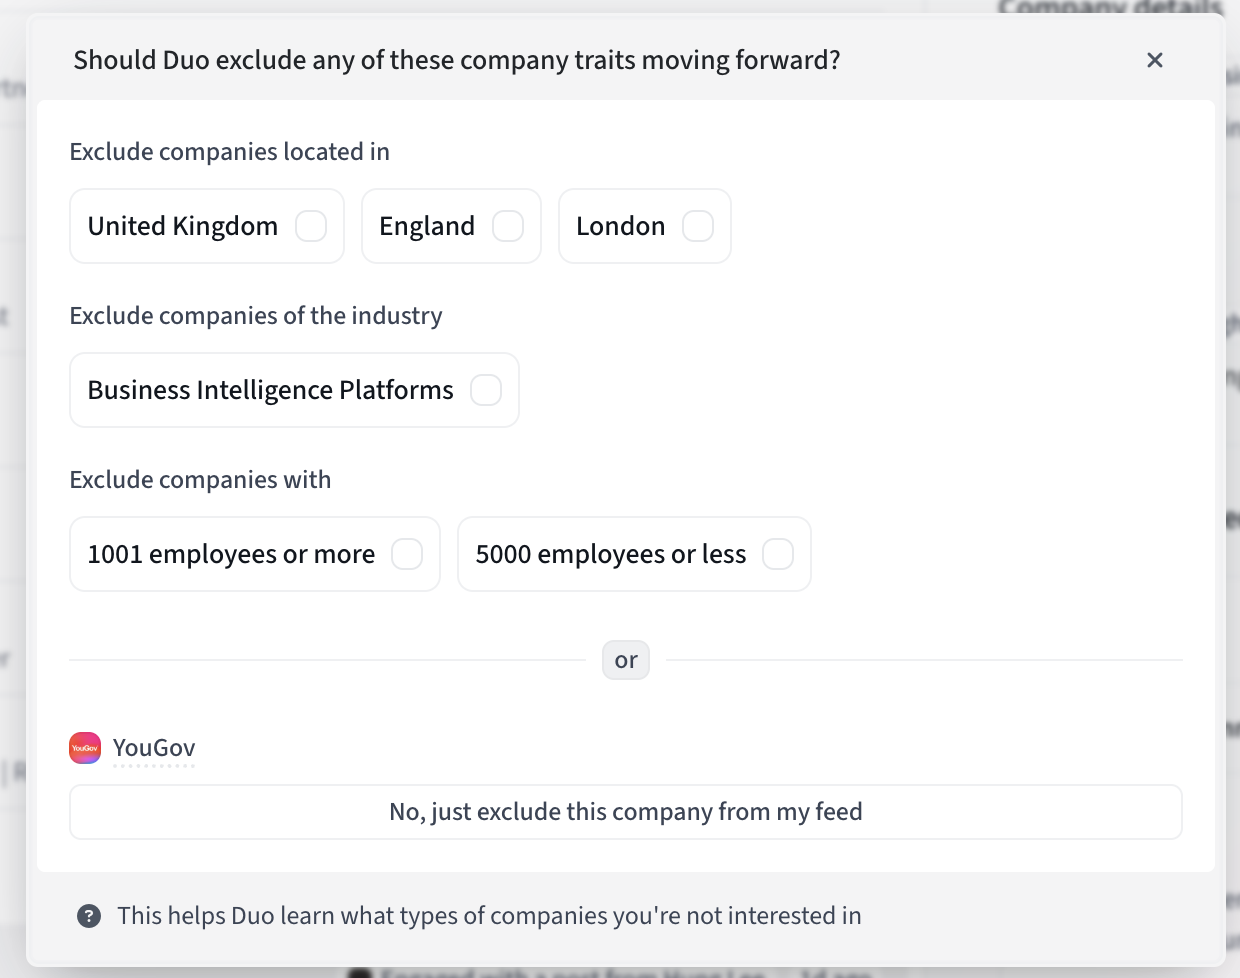Click the 'Business Intelligence Platforms' label text

click(271, 390)
